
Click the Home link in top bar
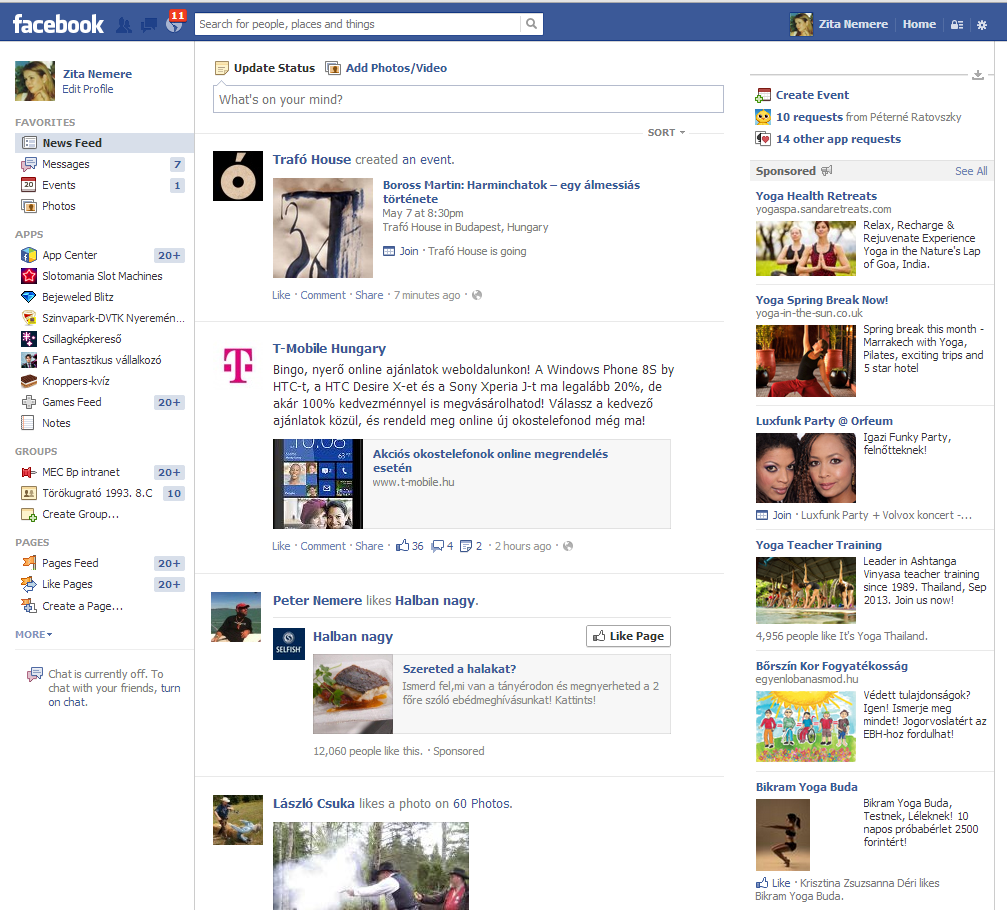(x=919, y=24)
